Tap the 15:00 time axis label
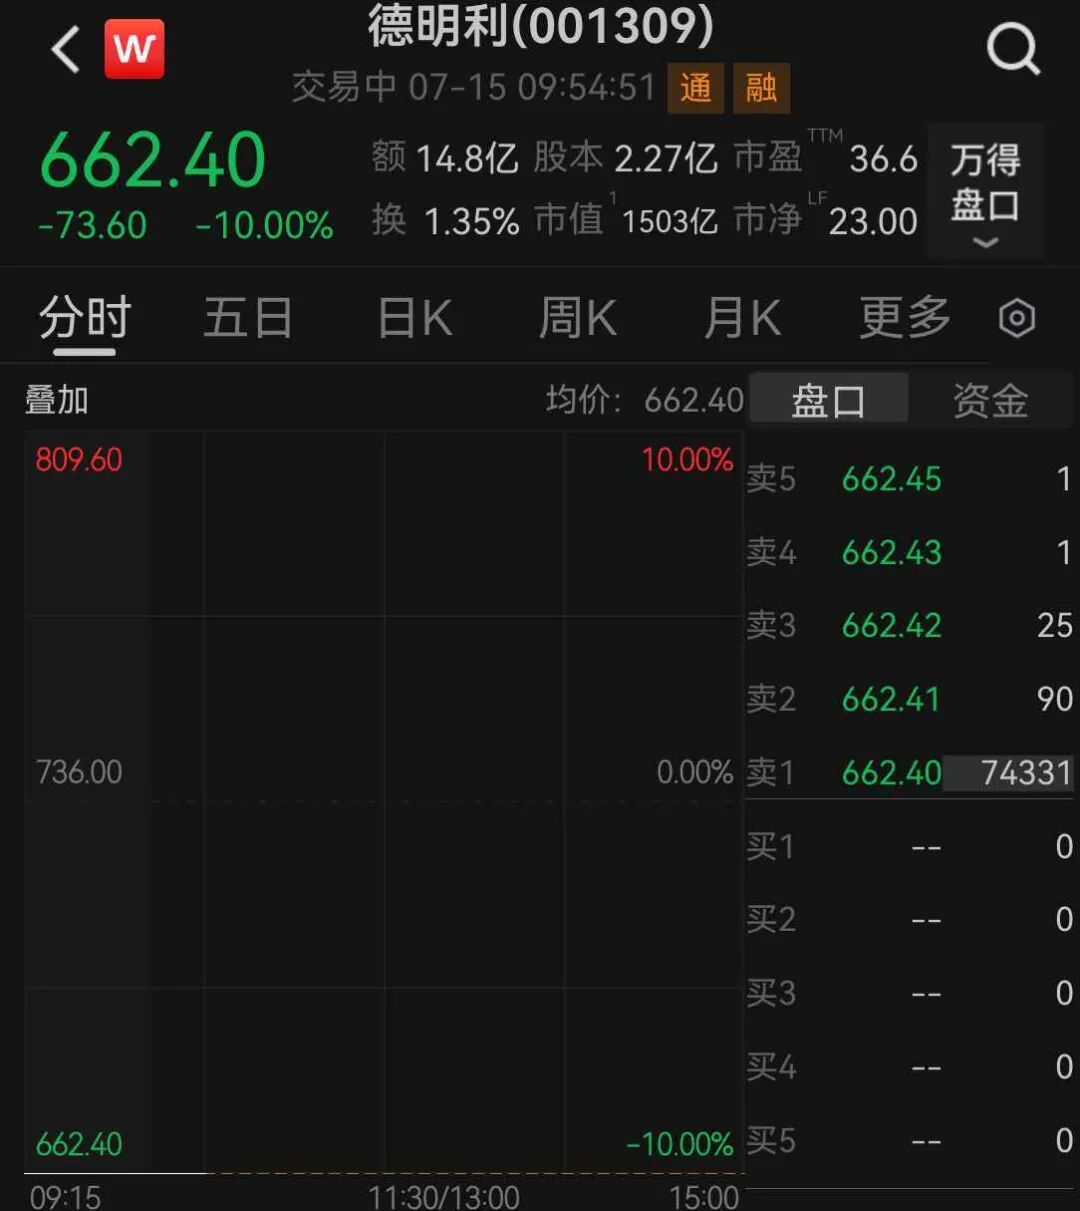The height and width of the screenshot is (1211, 1080). (x=704, y=1196)
